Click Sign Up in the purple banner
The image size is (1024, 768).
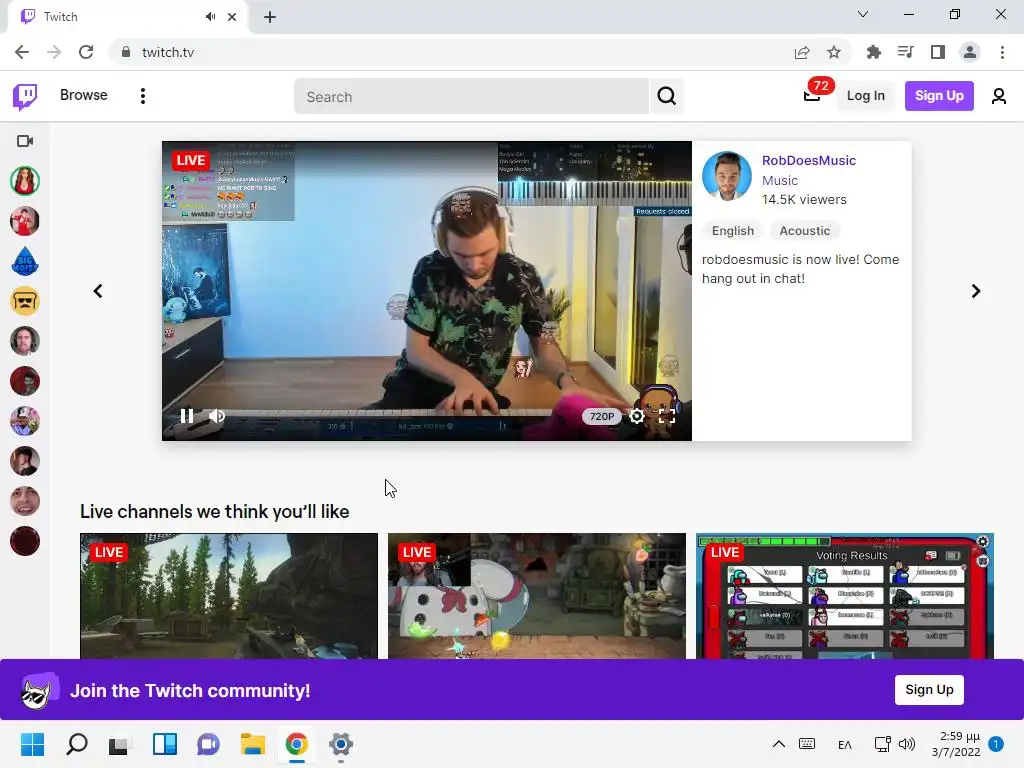click(929, 690)
